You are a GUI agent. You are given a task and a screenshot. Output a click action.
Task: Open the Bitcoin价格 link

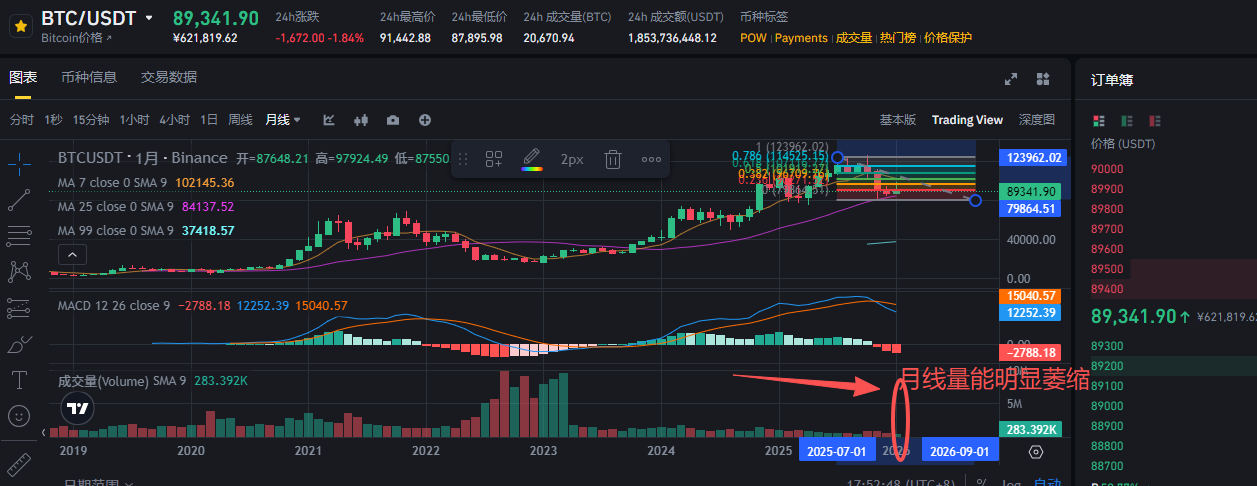tap(77, 38)
